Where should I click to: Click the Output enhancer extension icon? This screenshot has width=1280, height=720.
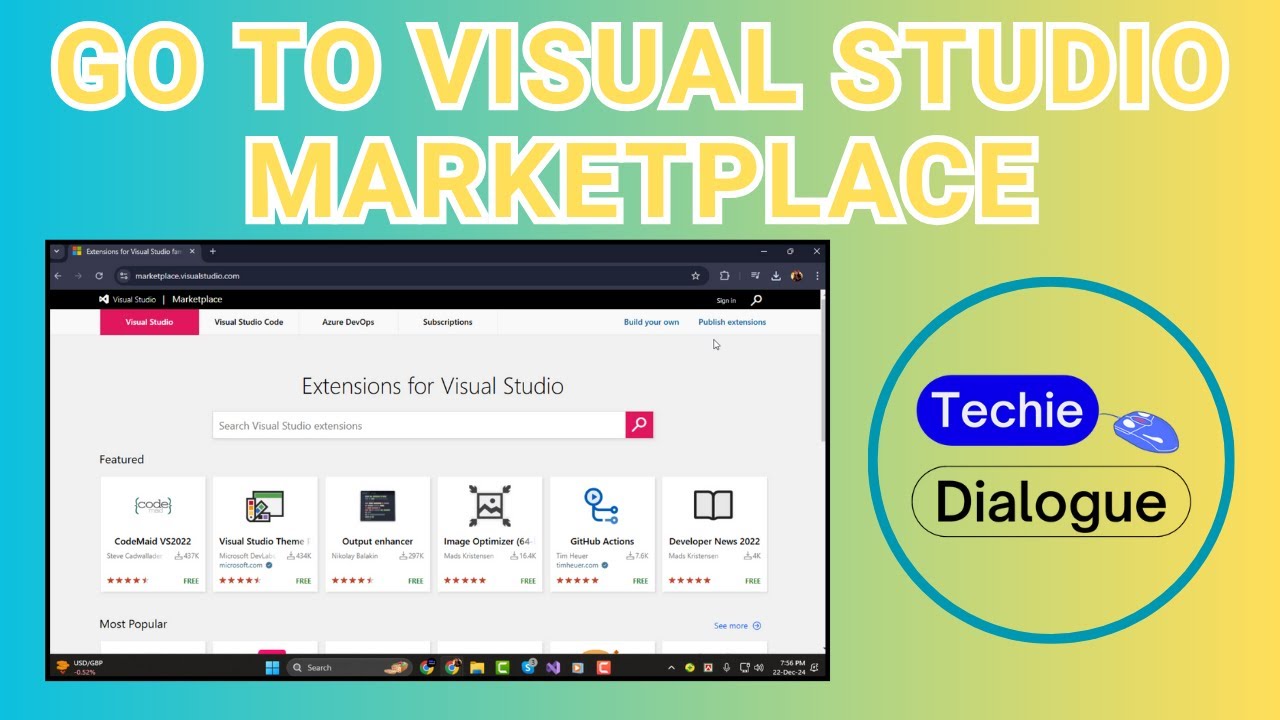378,506
